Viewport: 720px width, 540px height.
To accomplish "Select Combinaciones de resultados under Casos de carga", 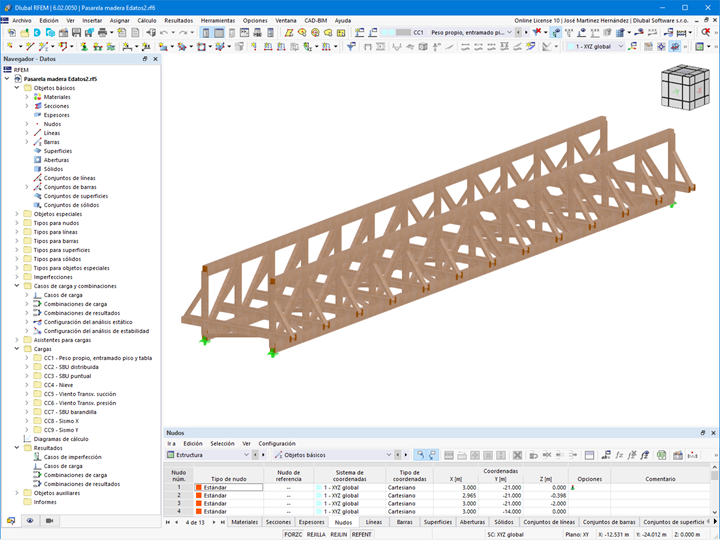I will pos(82,313).
